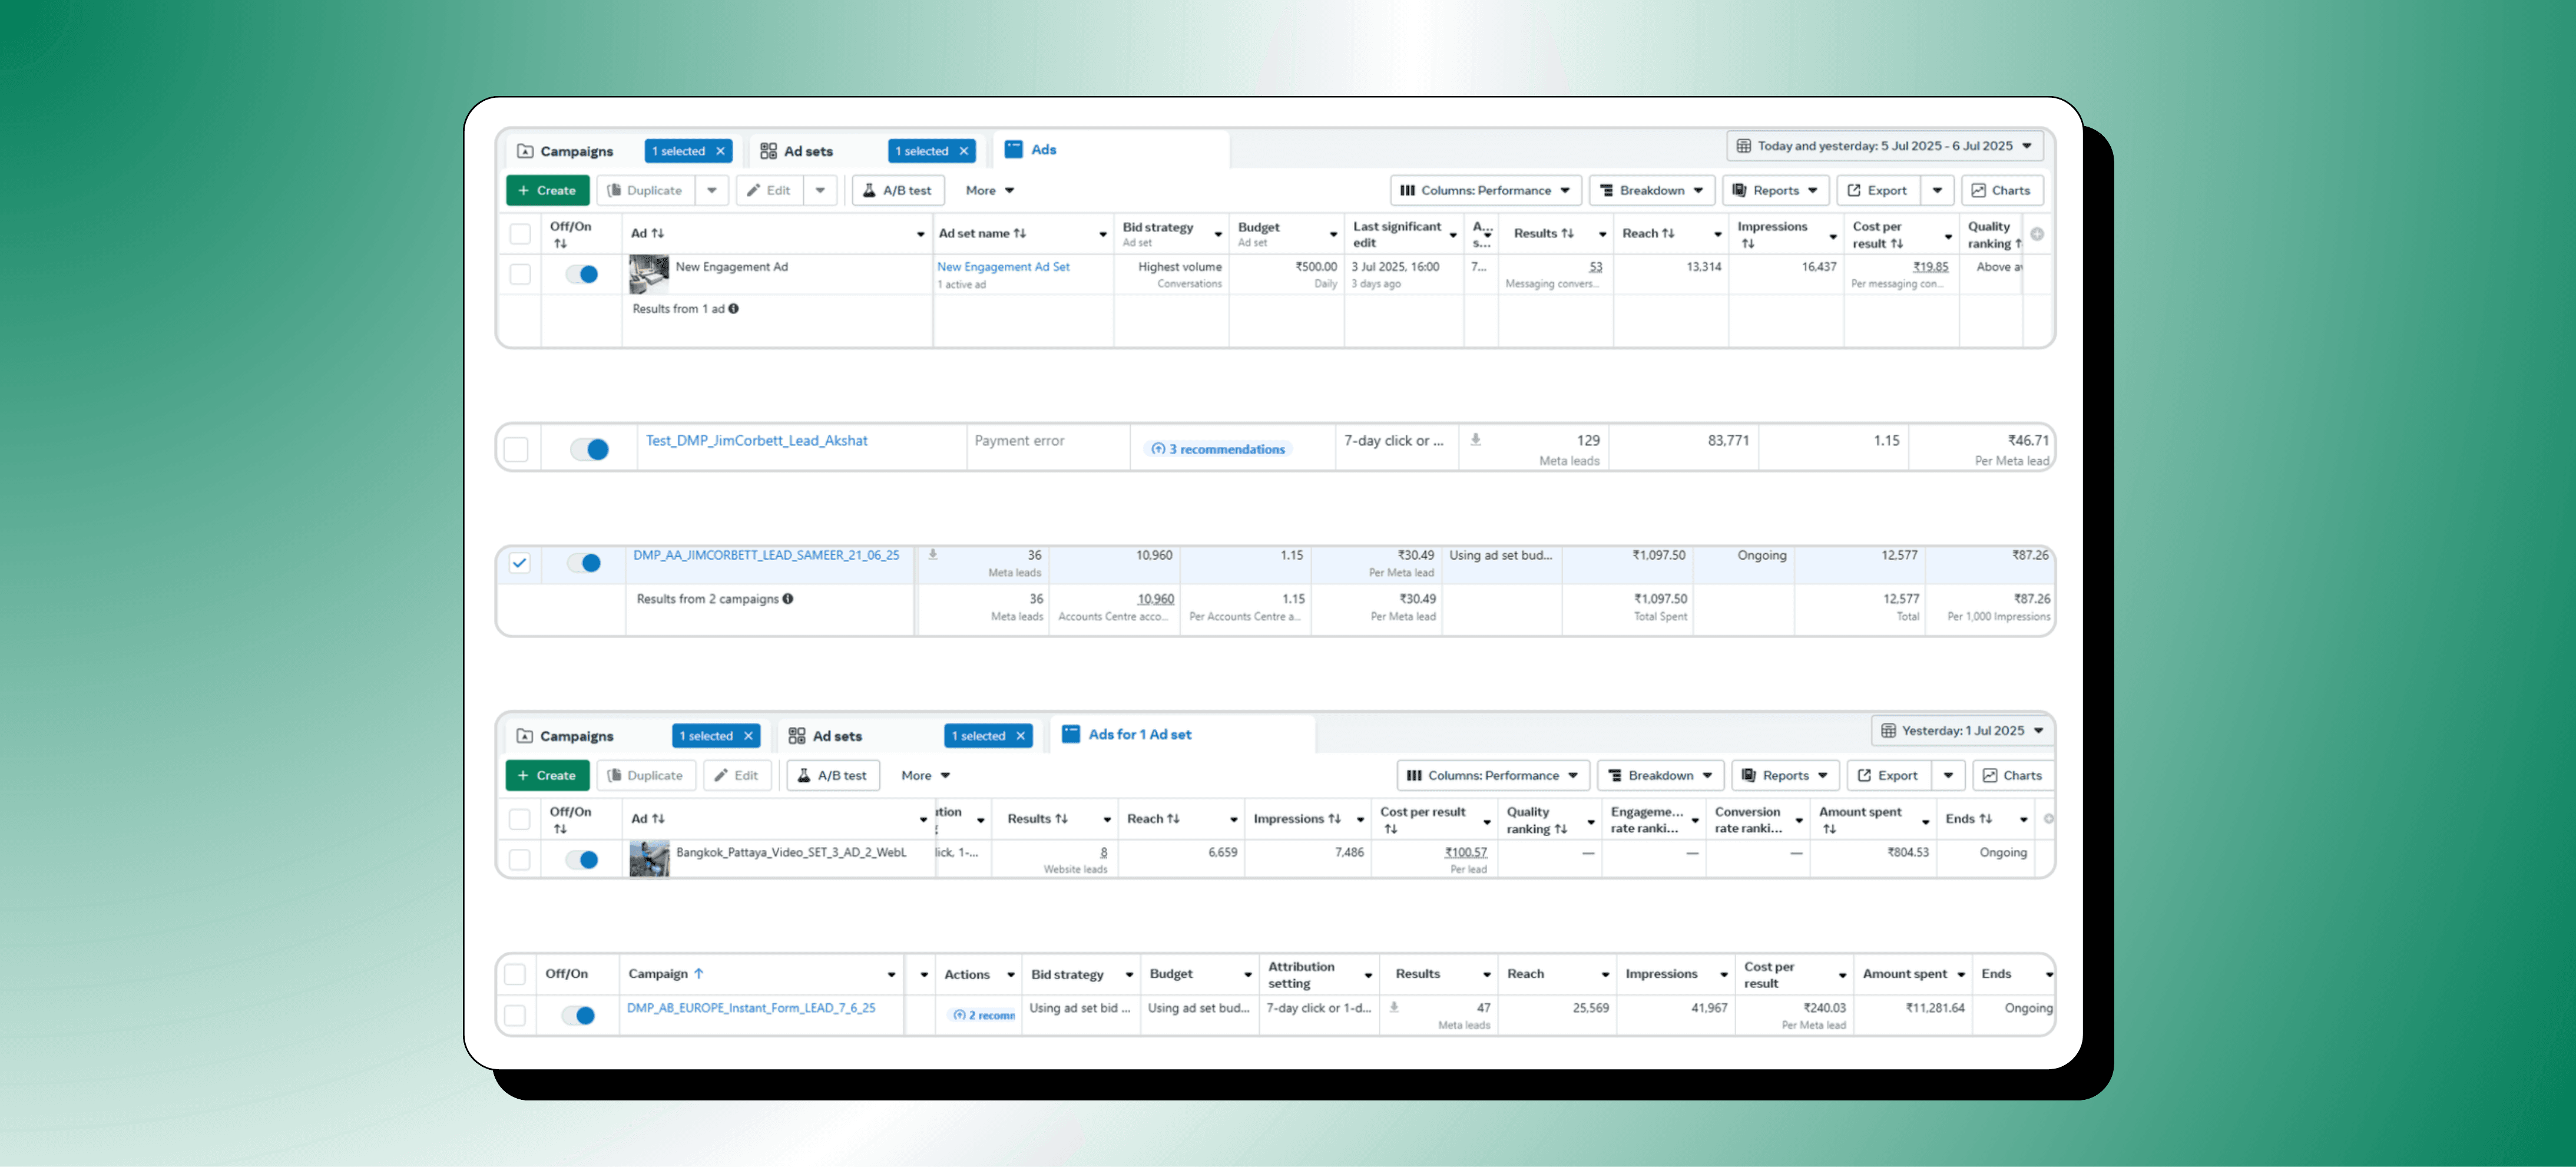Click info icon beside Results from 2 campaigns
The width and height of the screenshot is (2576, 1167).
click(x=788, y=599)
